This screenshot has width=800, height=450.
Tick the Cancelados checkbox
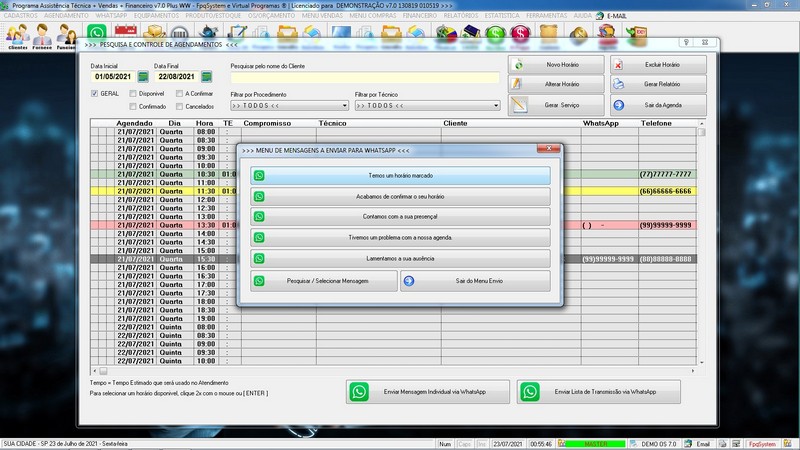coord(179,107)
